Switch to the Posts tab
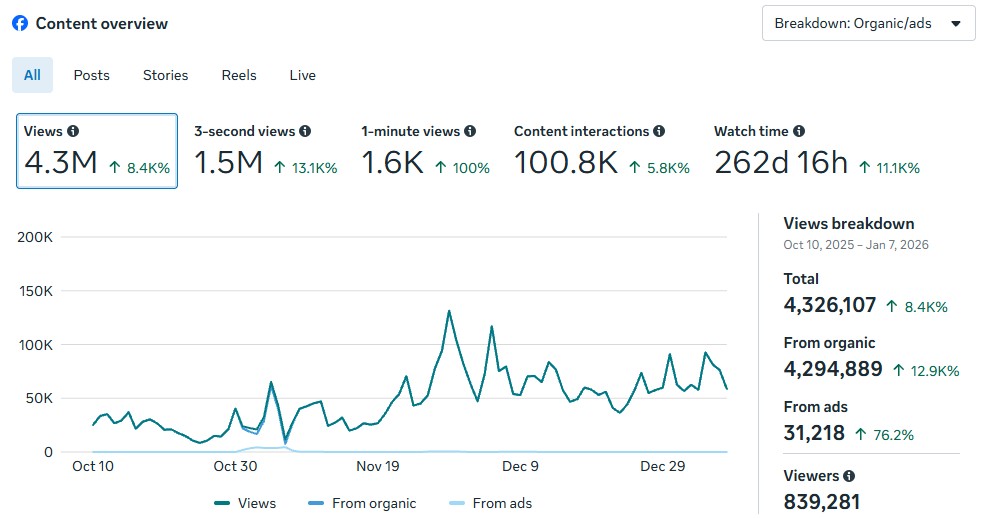This screenshot has height=518, width=985. pyautogui.click(x=92, y=75)
